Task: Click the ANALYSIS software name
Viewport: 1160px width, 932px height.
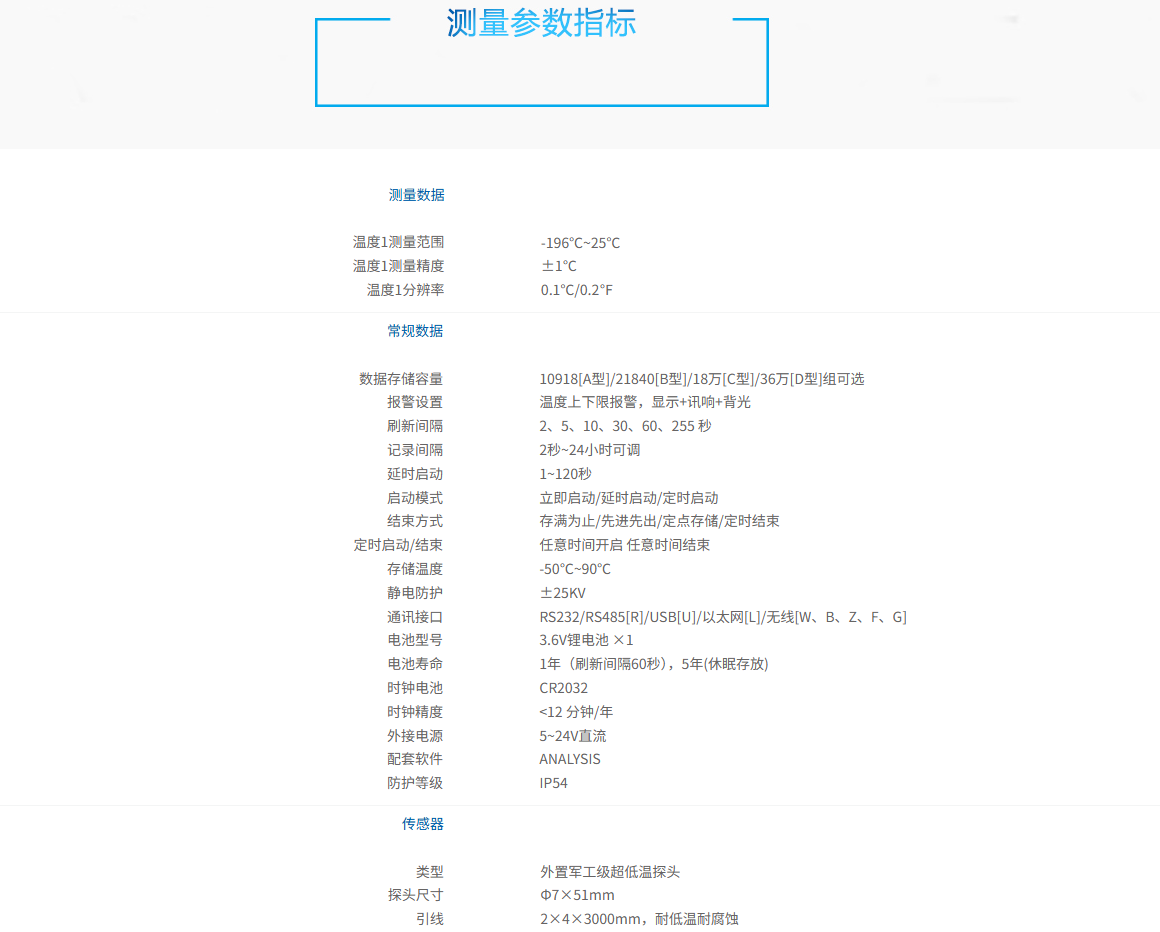Action: click(570, 759)
